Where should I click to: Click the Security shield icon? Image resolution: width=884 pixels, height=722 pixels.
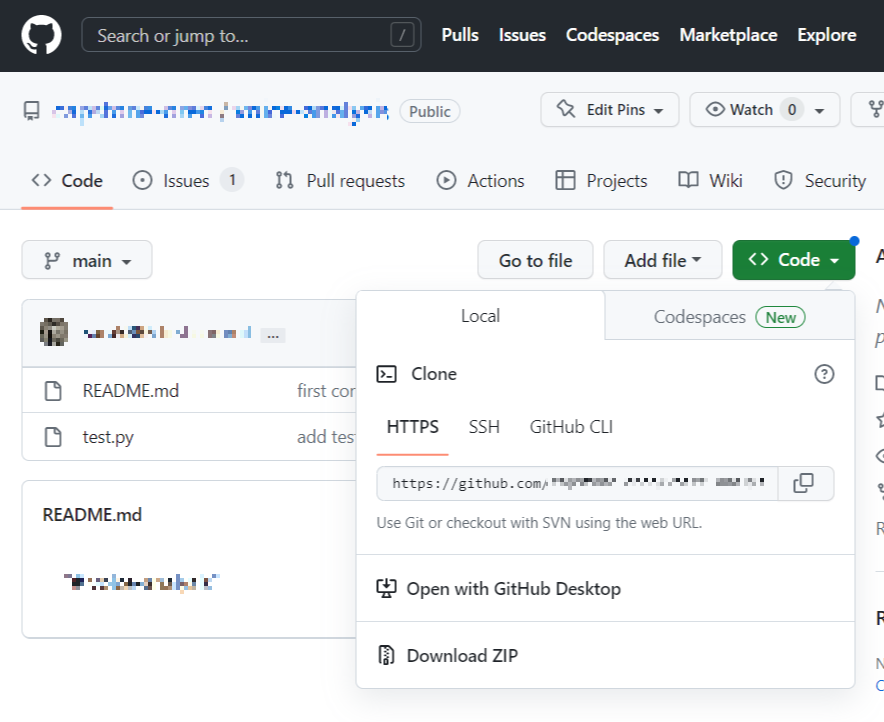coord(783,181)
